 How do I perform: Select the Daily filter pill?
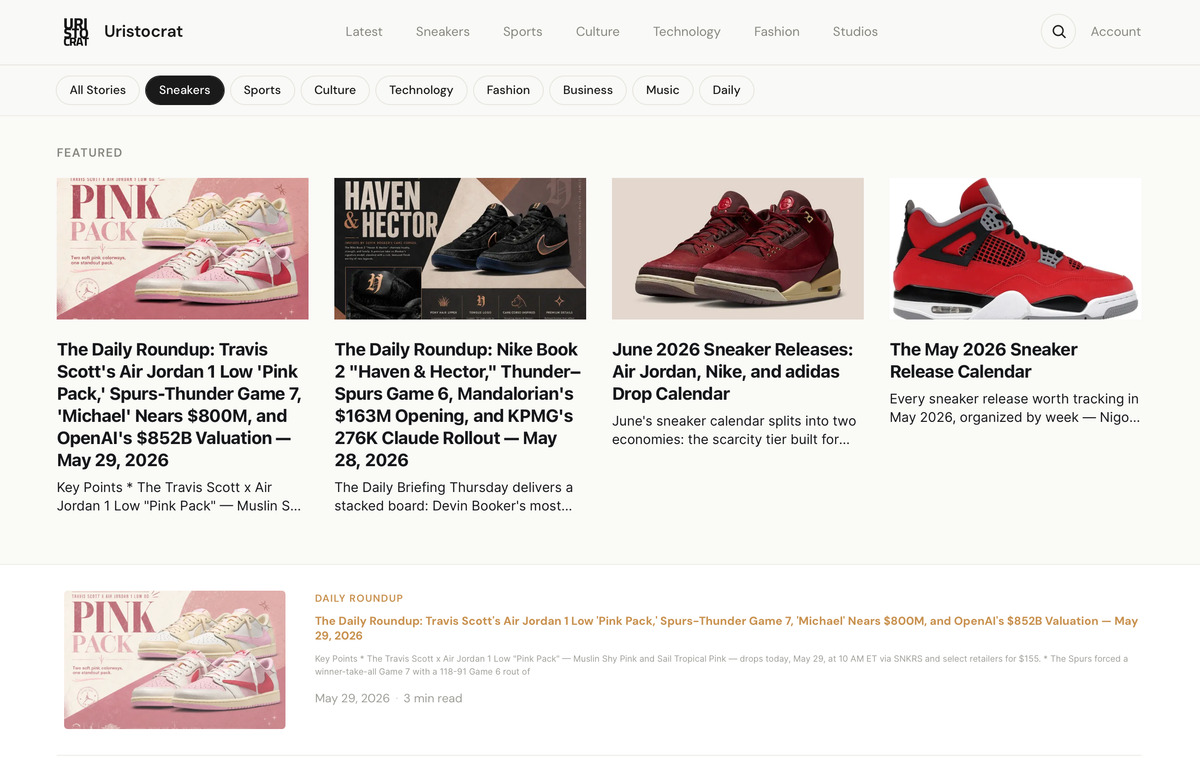726,90
